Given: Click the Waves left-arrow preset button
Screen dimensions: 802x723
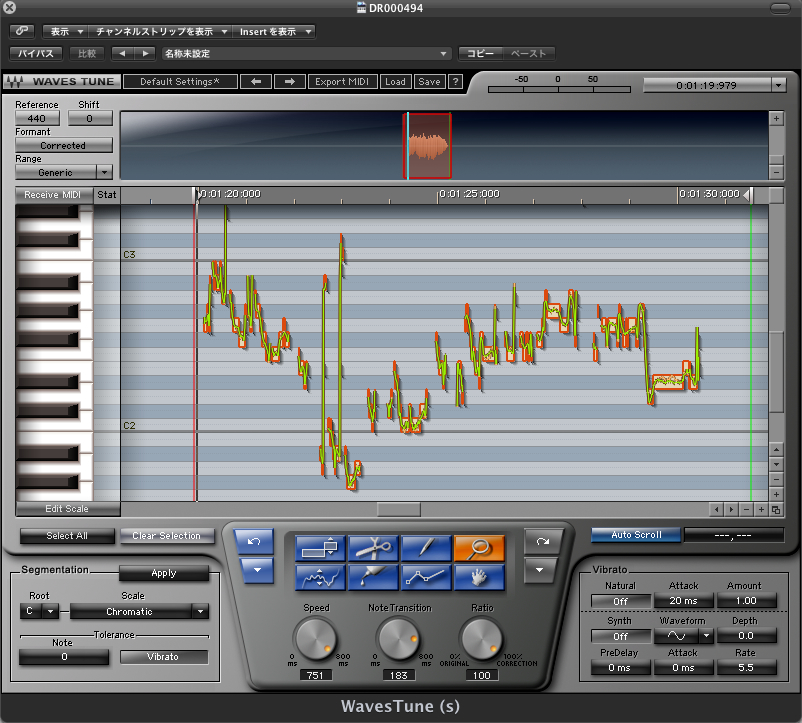Looking at the screenshot, I should coord(256,81).
